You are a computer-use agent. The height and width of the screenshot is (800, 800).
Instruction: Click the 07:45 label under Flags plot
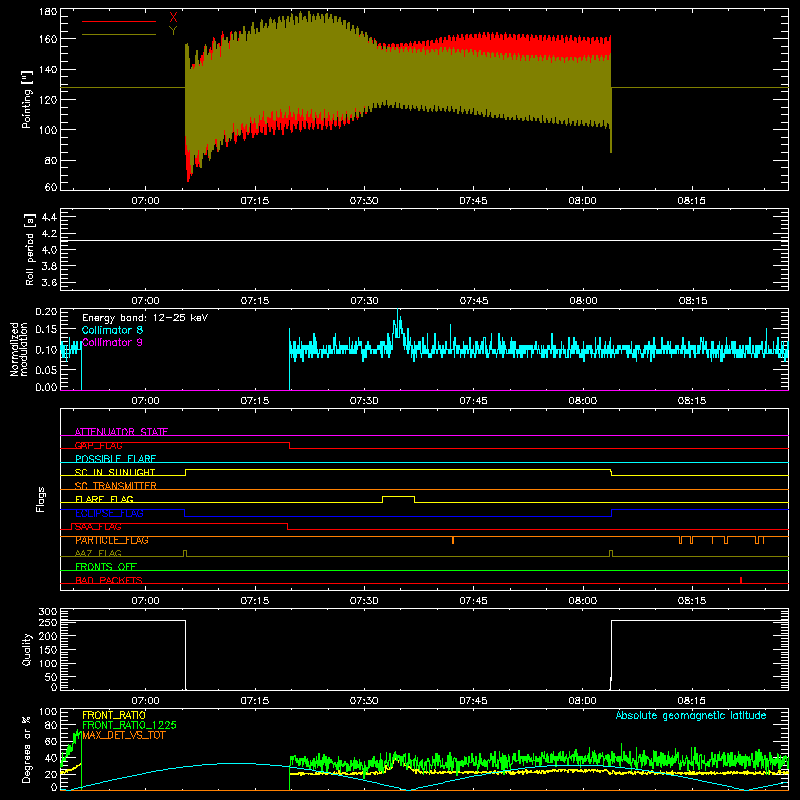tap(473, 601)
